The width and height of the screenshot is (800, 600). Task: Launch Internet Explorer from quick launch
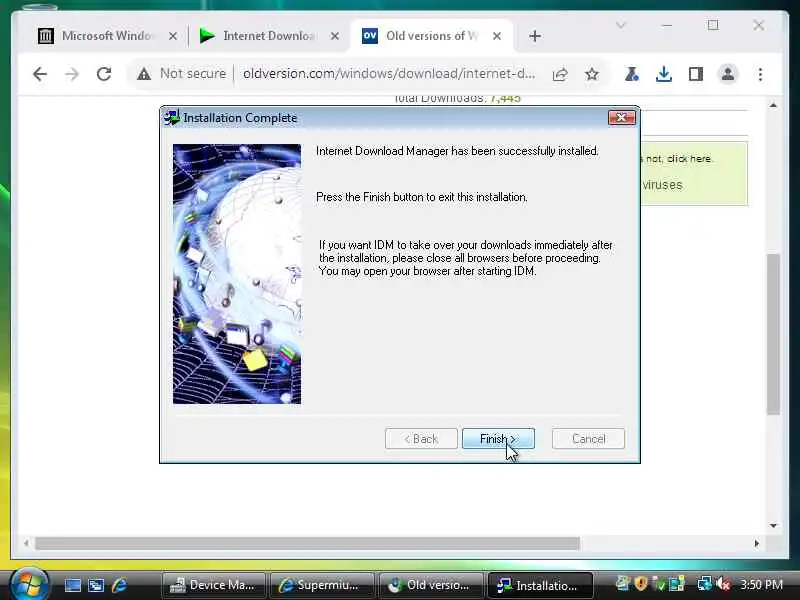(x=119, y=585)
